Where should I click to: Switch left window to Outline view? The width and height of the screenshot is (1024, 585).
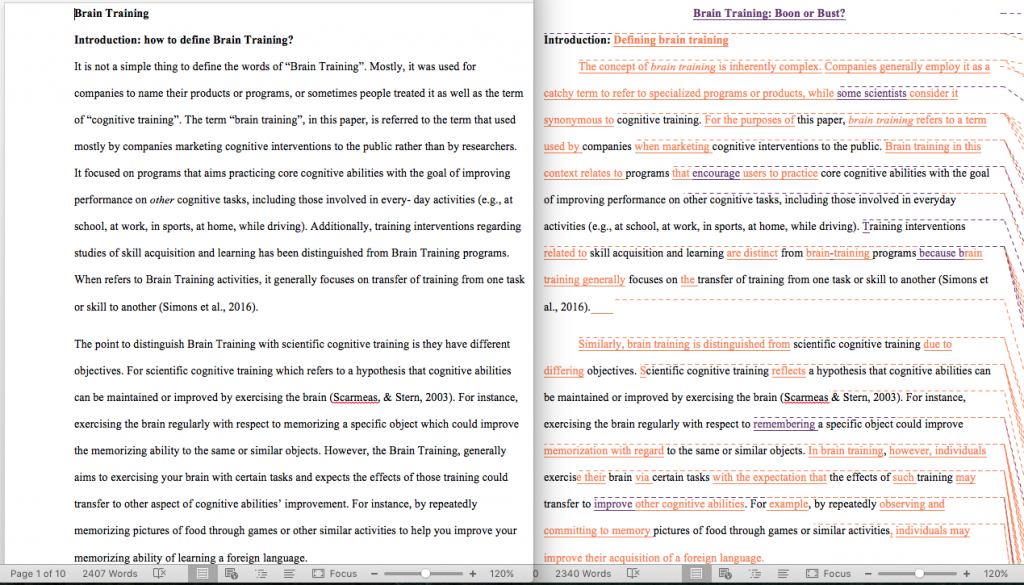point(261,573)
